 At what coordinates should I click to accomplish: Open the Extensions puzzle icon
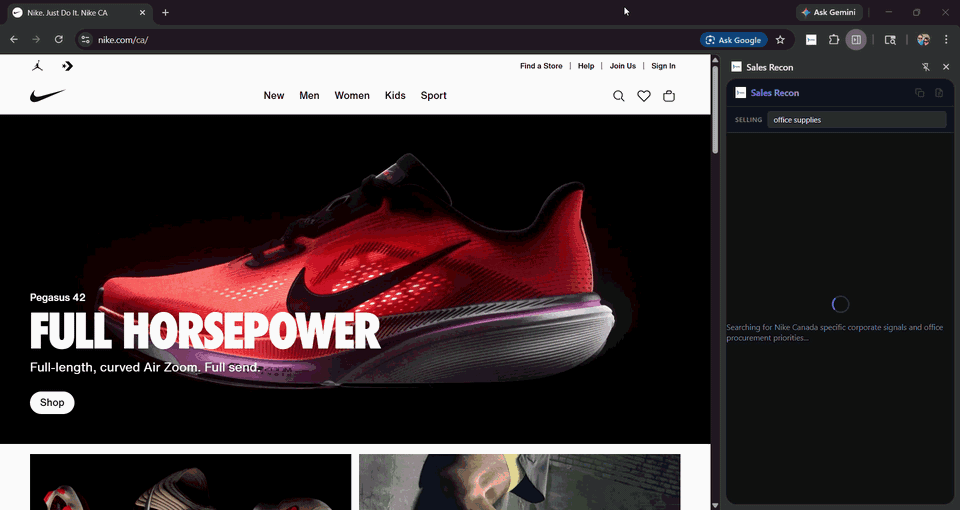(833, 40)
